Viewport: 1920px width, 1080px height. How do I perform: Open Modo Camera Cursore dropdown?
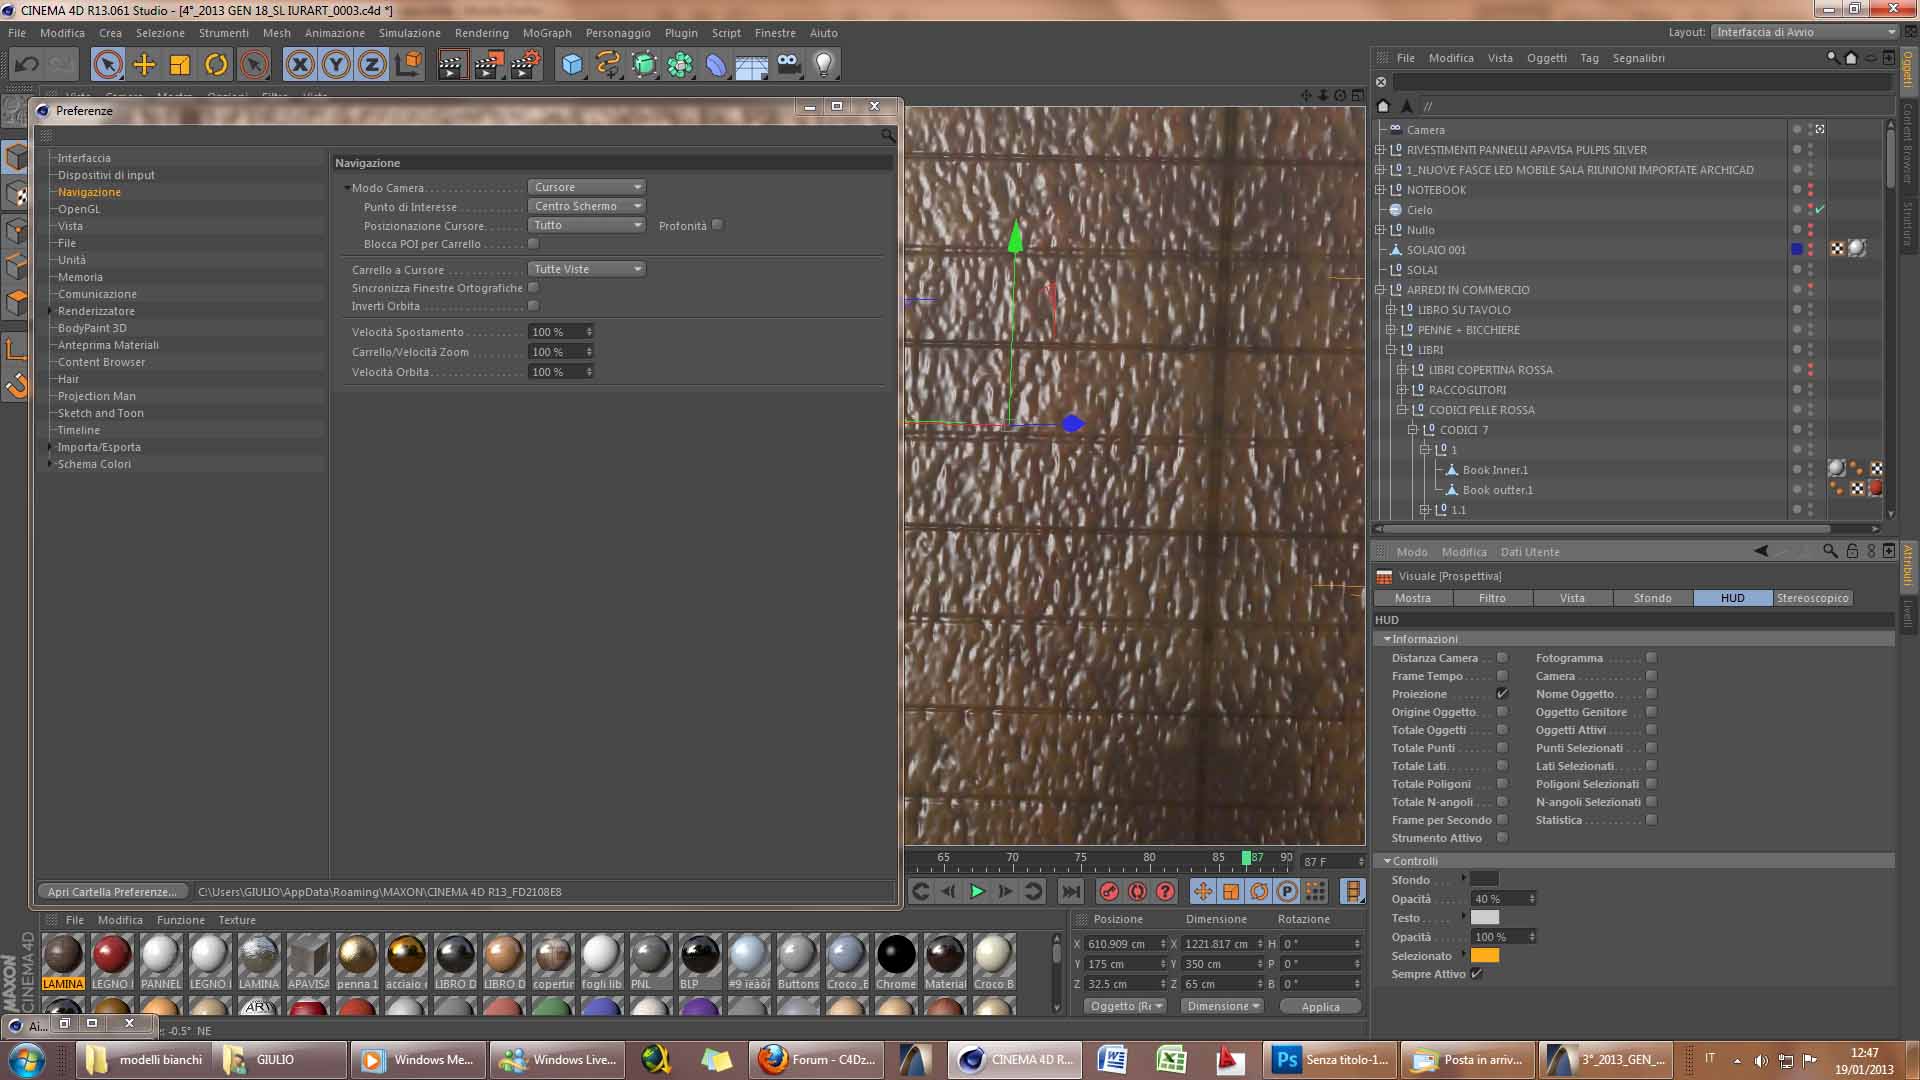pyautogui.click(x=586, y=187)
